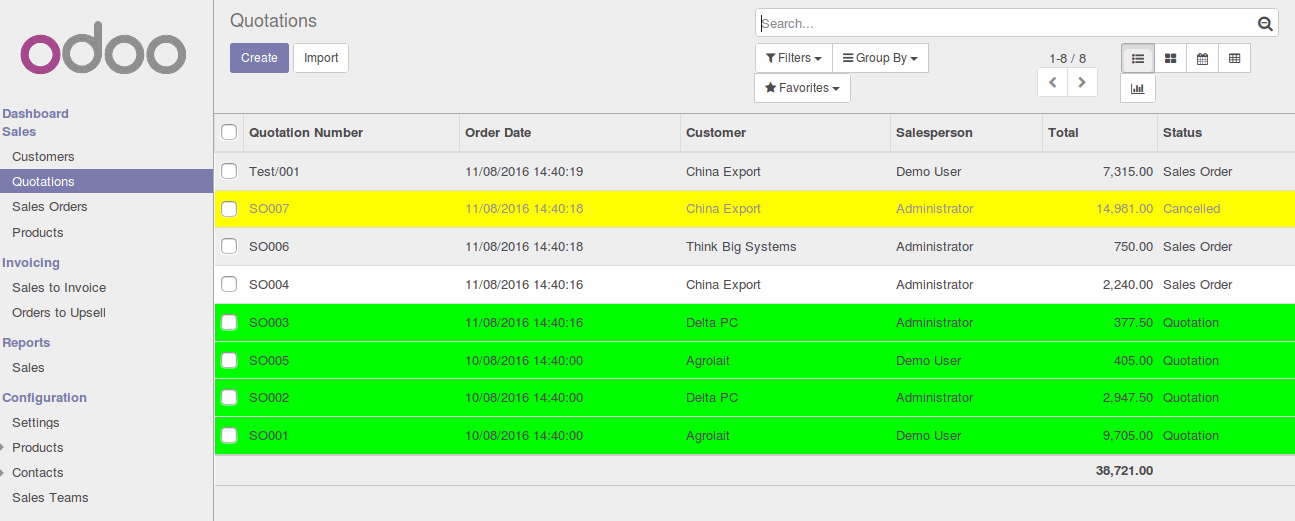Select Quotations menu item
The image size is (1295, 521).
pos(106,181)
